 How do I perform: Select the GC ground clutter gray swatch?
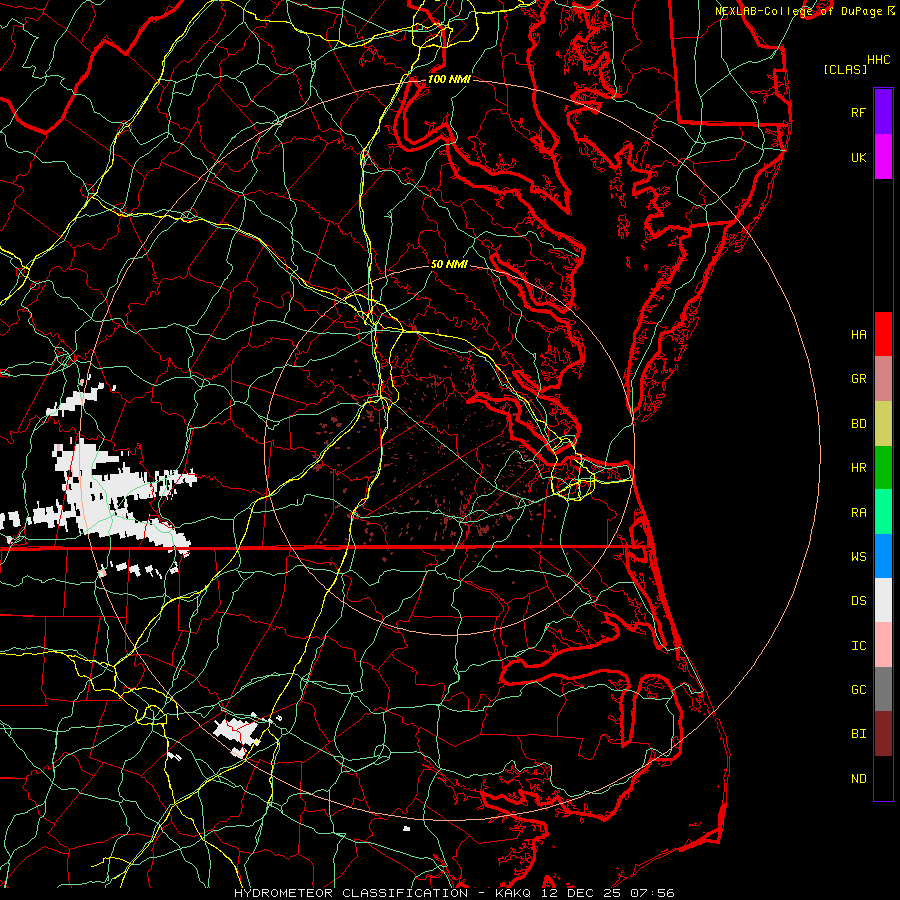tap(883, 689)
